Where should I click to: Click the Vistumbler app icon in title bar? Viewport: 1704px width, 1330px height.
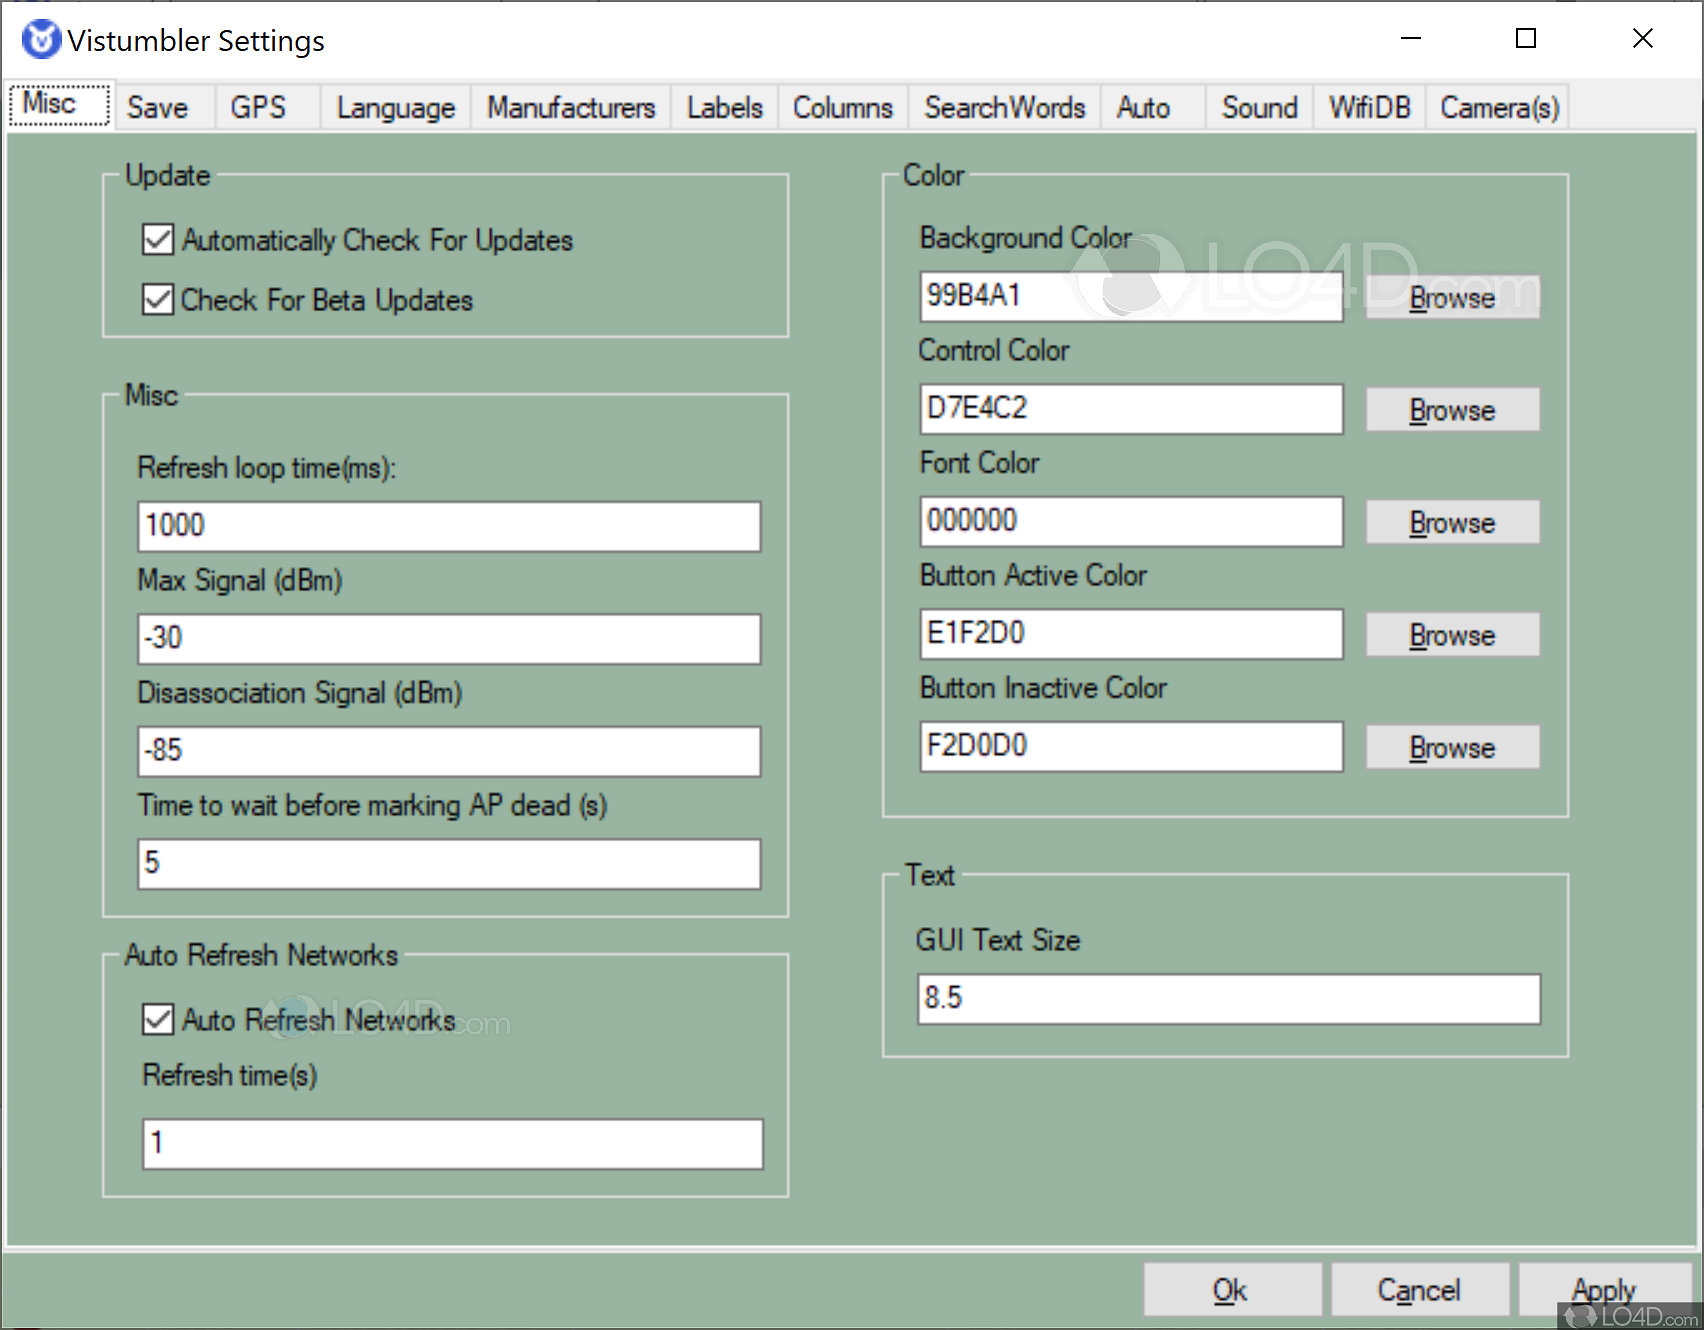[x=41, y=40]
